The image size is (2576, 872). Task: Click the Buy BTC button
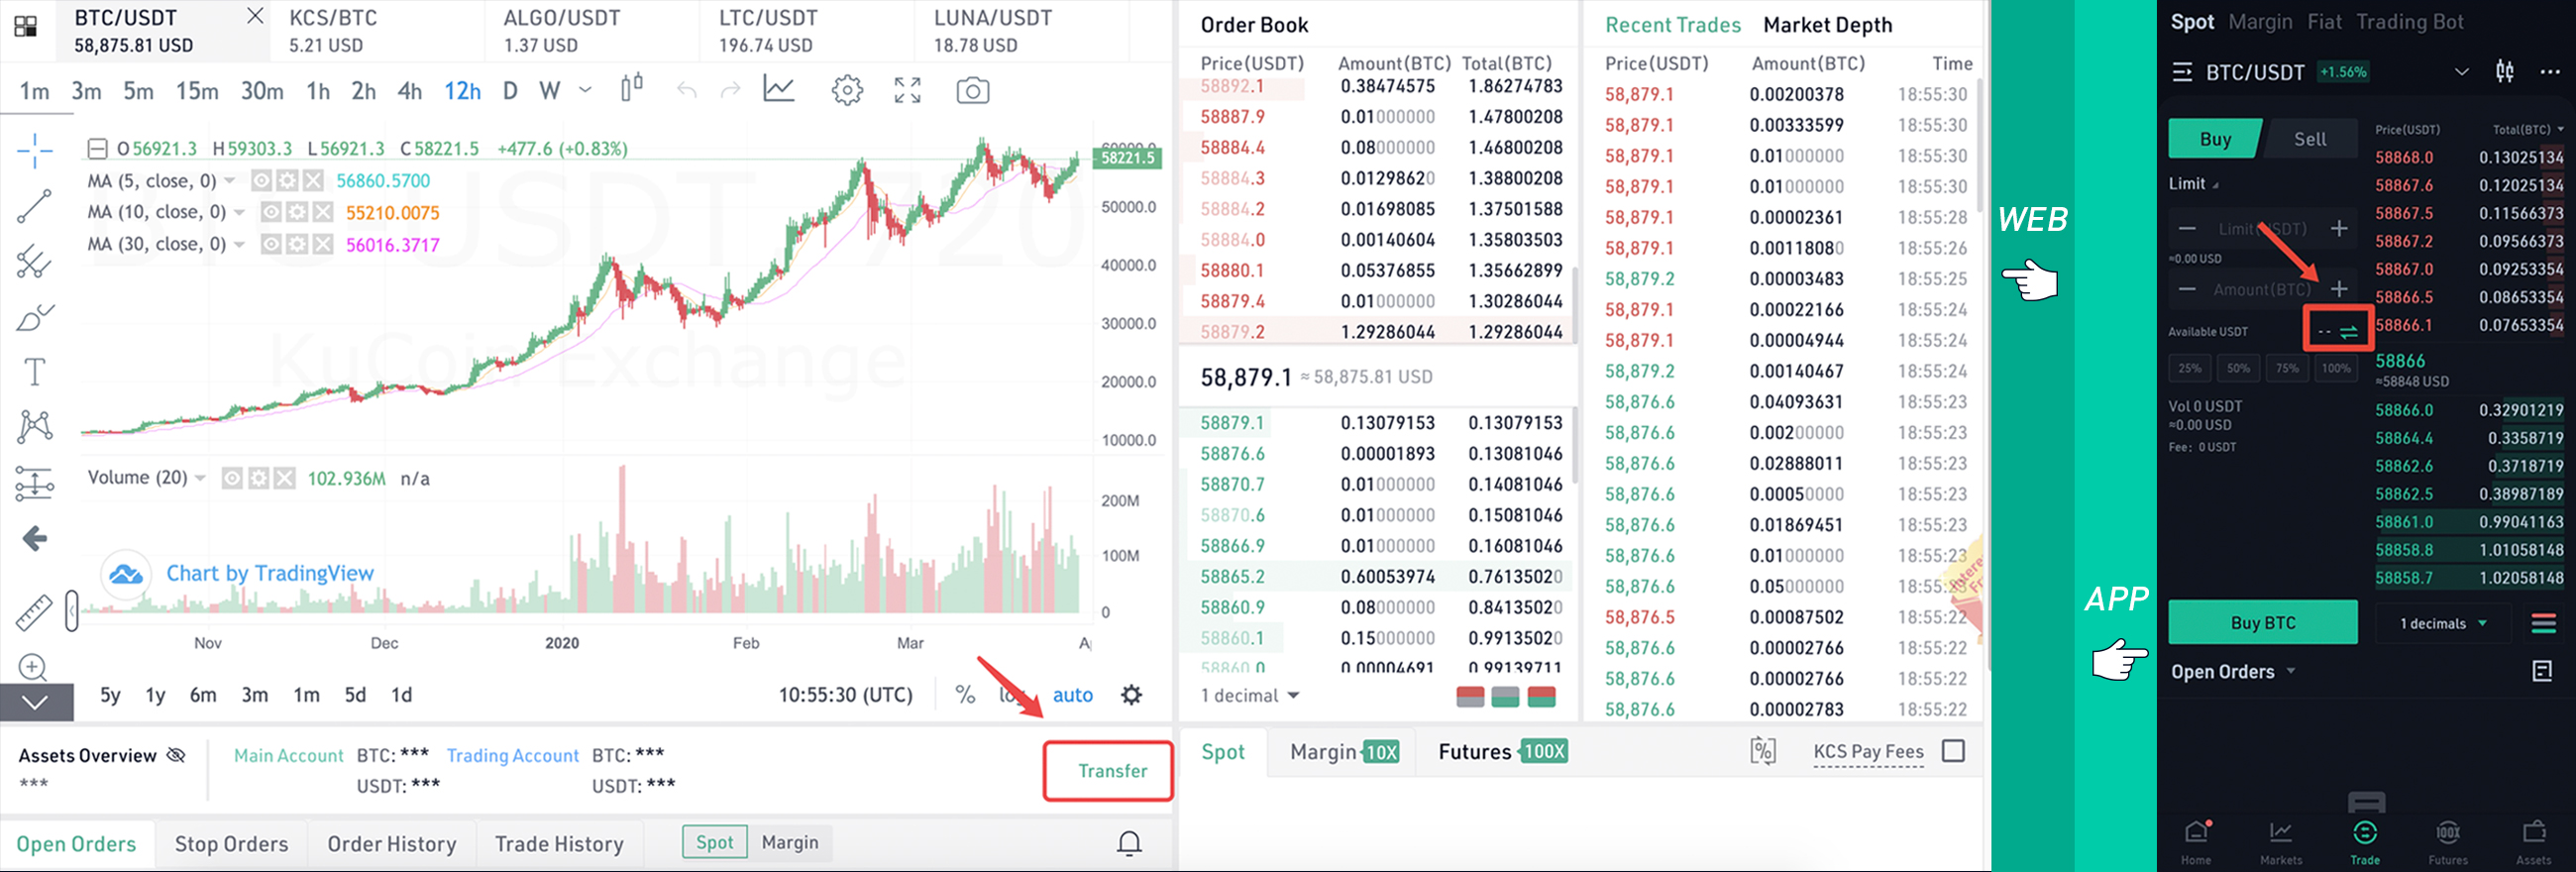2262,623
